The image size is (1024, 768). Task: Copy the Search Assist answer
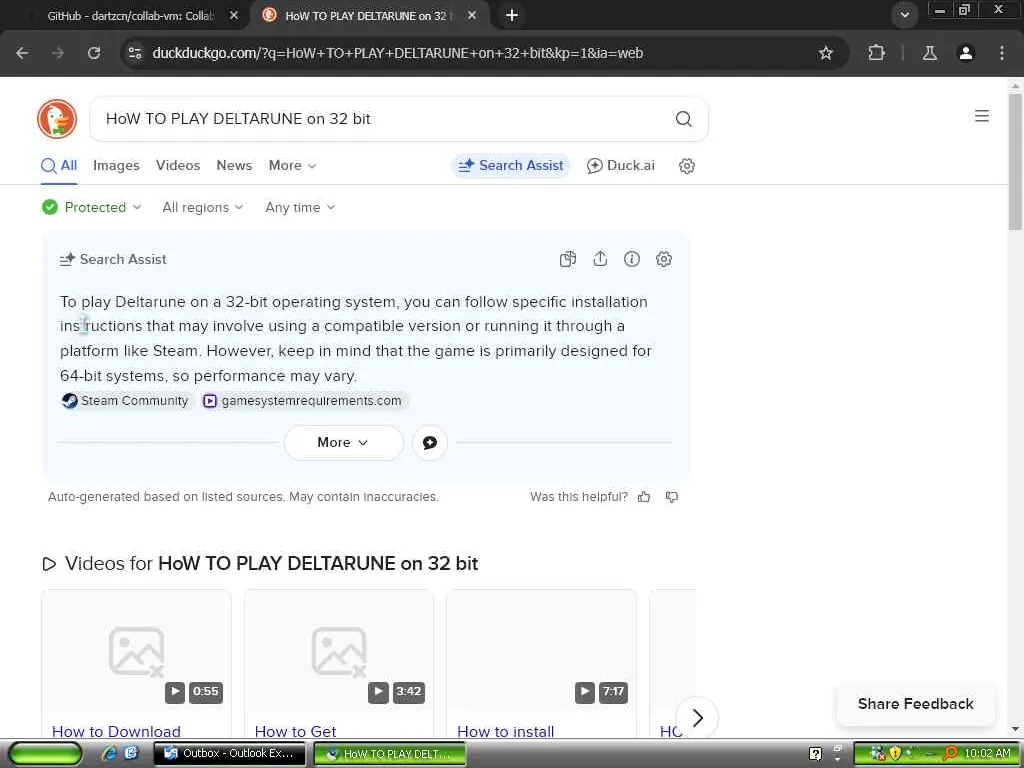point(568,259)
